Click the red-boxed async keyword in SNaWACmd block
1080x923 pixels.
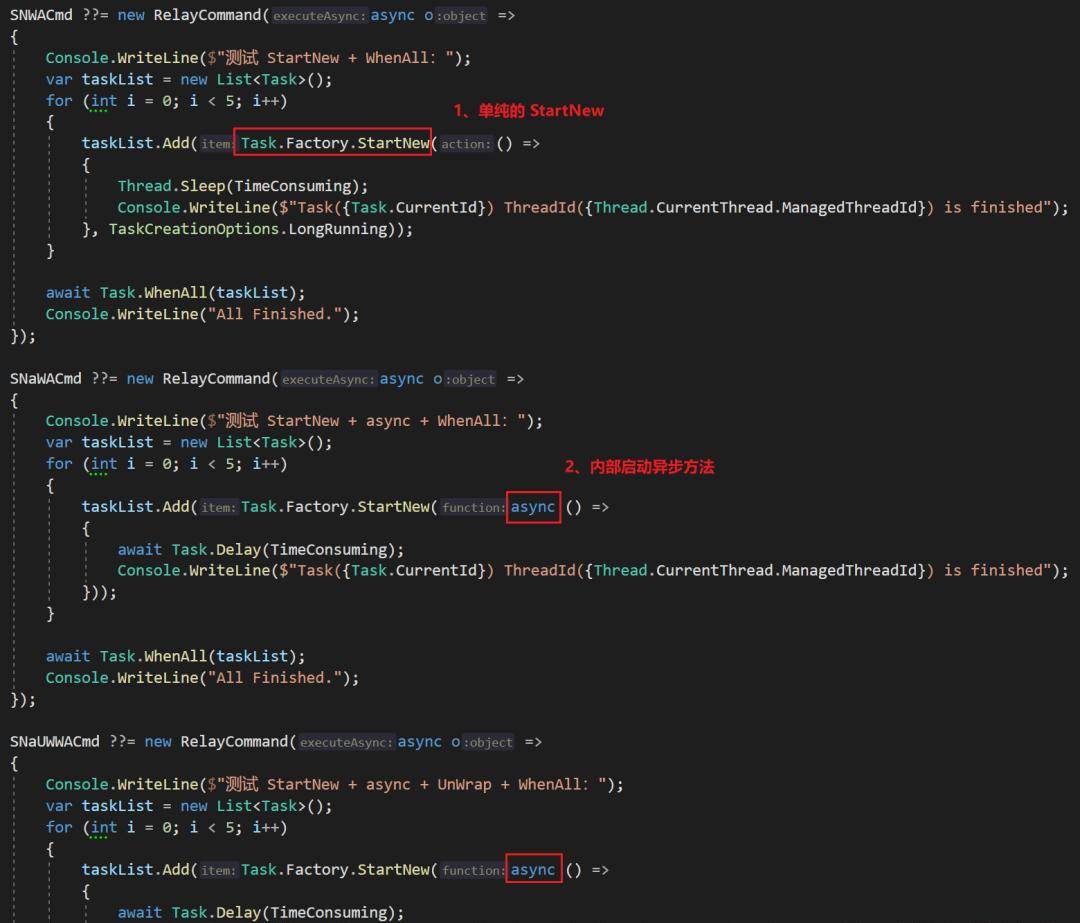pos(533,507)
